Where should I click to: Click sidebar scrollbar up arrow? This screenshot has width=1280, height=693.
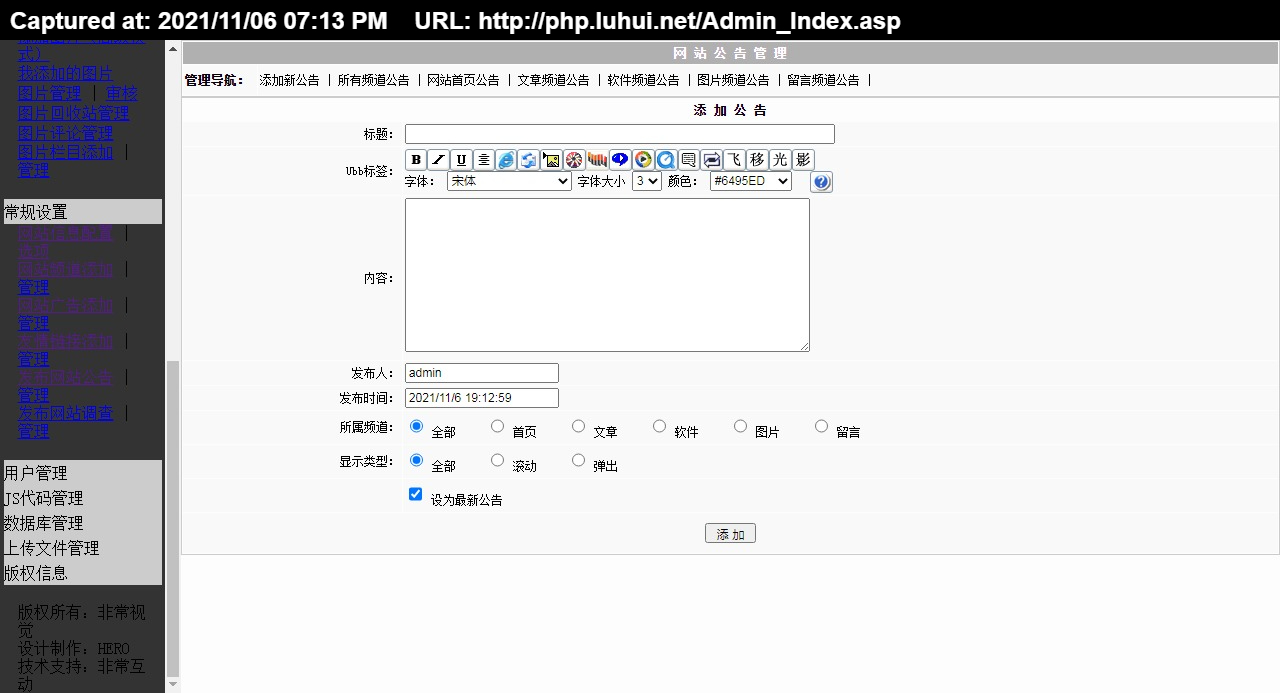[173, 48]
